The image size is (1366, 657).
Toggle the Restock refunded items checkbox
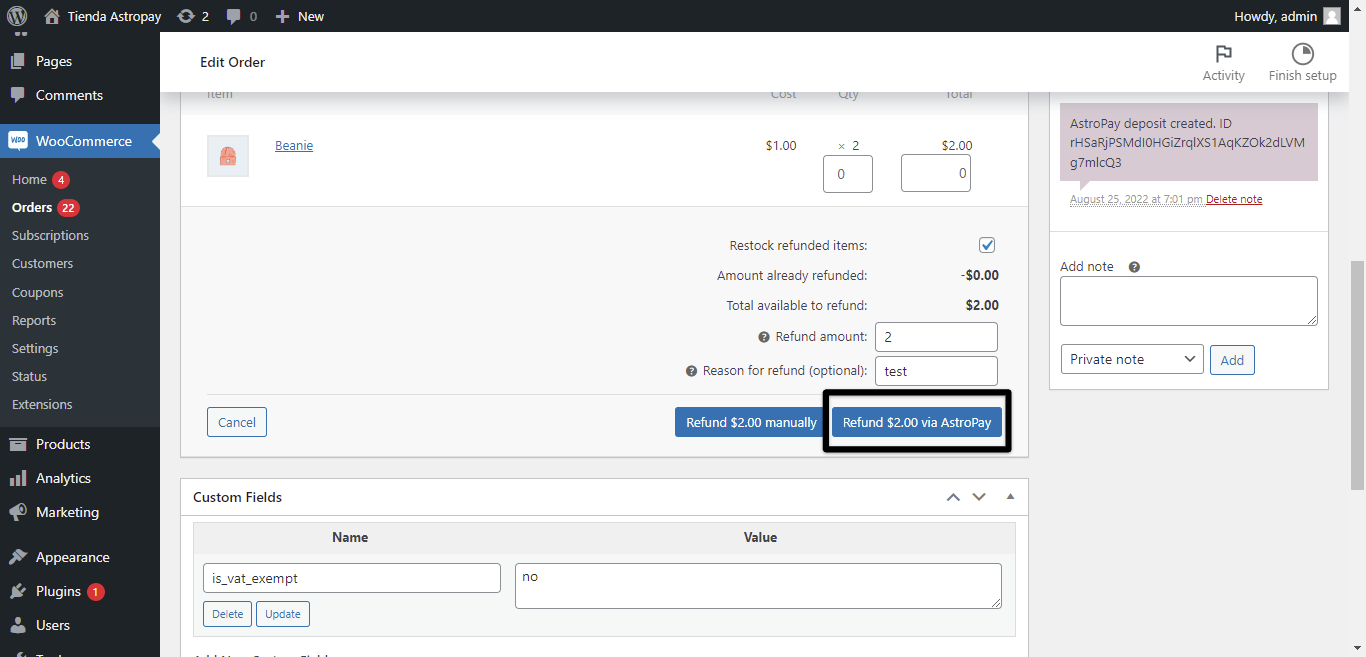click(987, 245)
